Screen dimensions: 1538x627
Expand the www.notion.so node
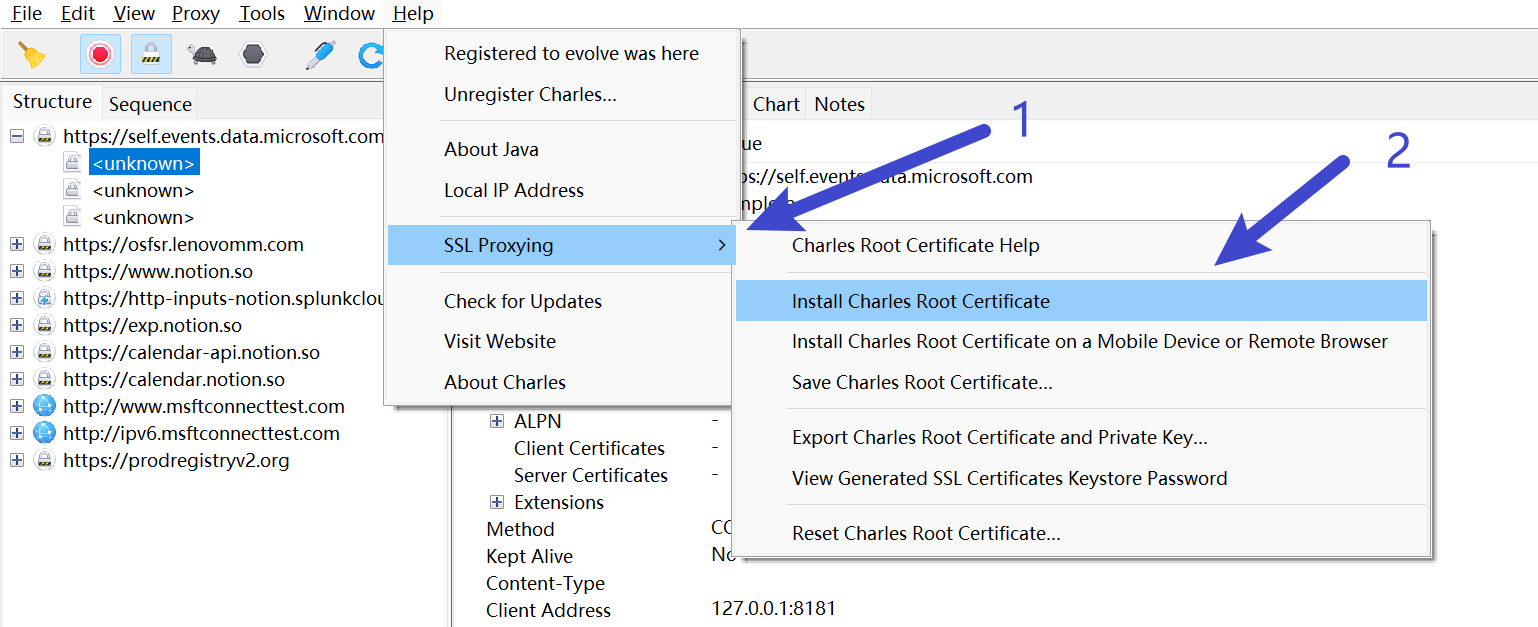(17, 271)
